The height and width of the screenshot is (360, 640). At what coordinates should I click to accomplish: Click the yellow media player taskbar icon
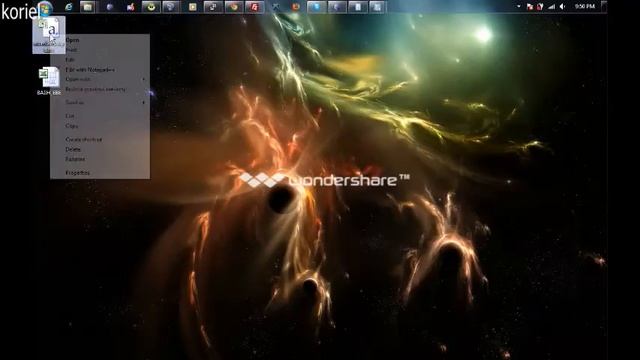[192, 7]
